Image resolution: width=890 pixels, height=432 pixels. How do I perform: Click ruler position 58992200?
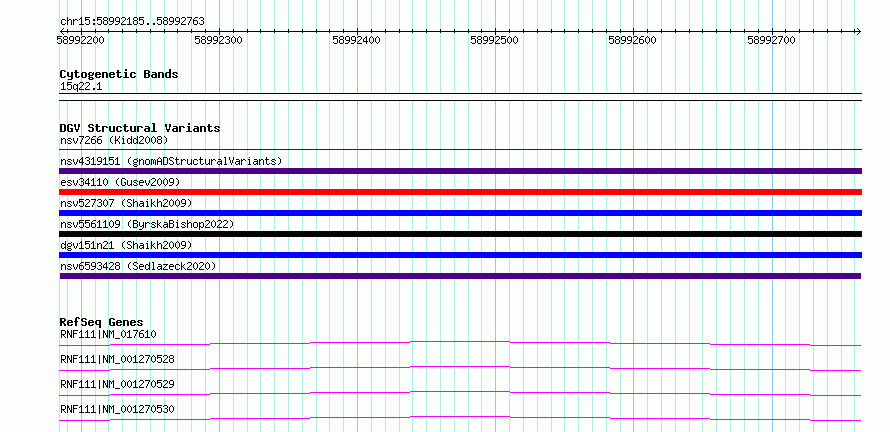point(81,40)
